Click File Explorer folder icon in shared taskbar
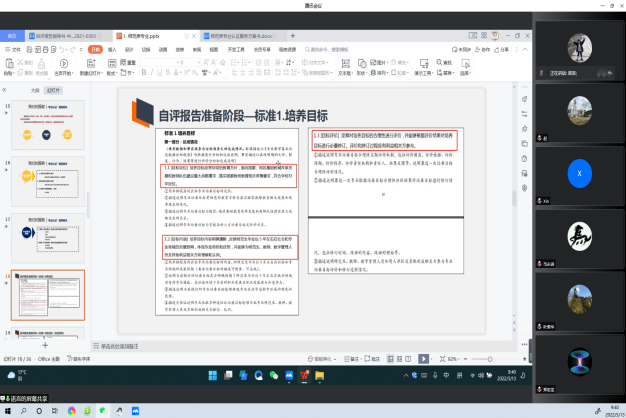626x418 pixels. [x=319, y=375]
